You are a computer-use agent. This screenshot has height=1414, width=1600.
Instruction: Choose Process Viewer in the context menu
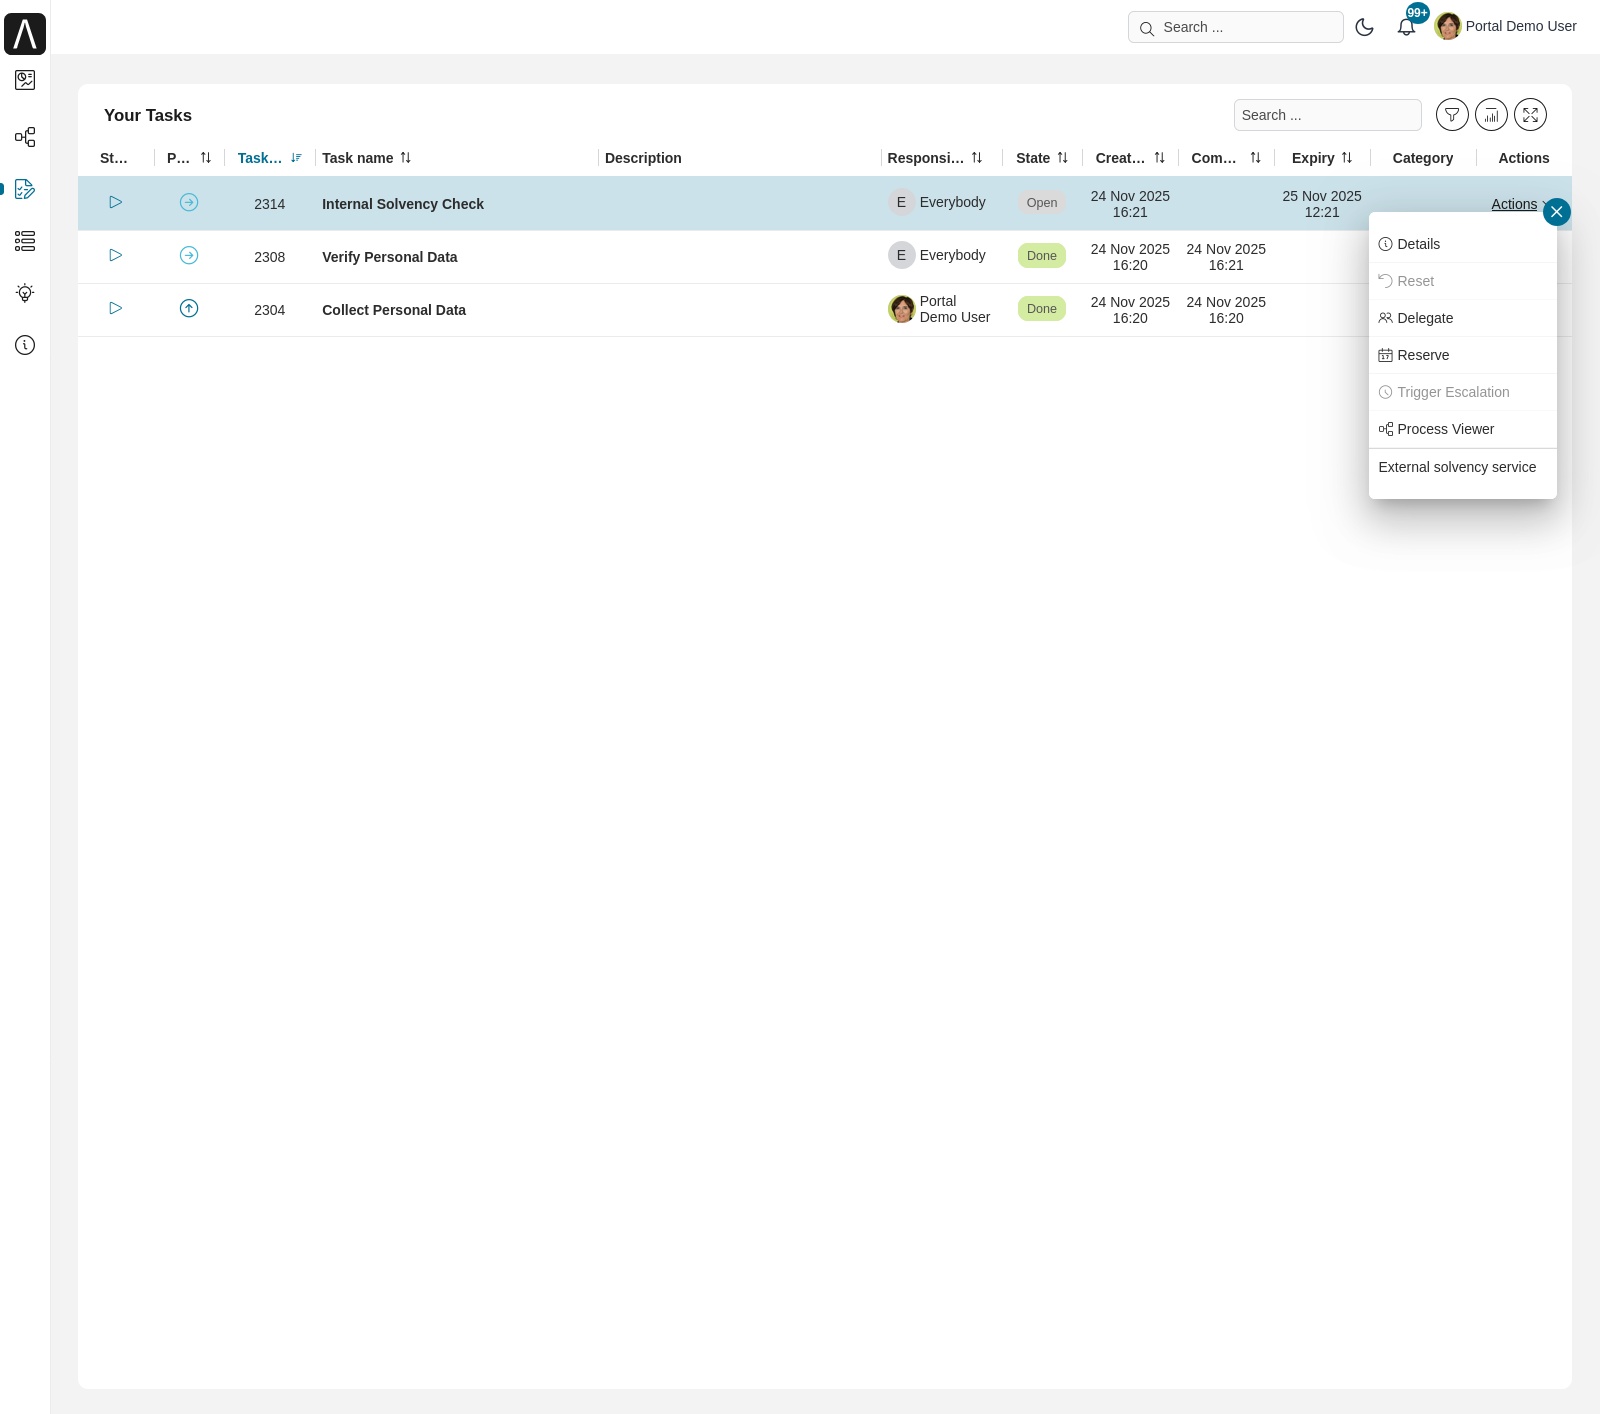click(x=1445, y=429)
